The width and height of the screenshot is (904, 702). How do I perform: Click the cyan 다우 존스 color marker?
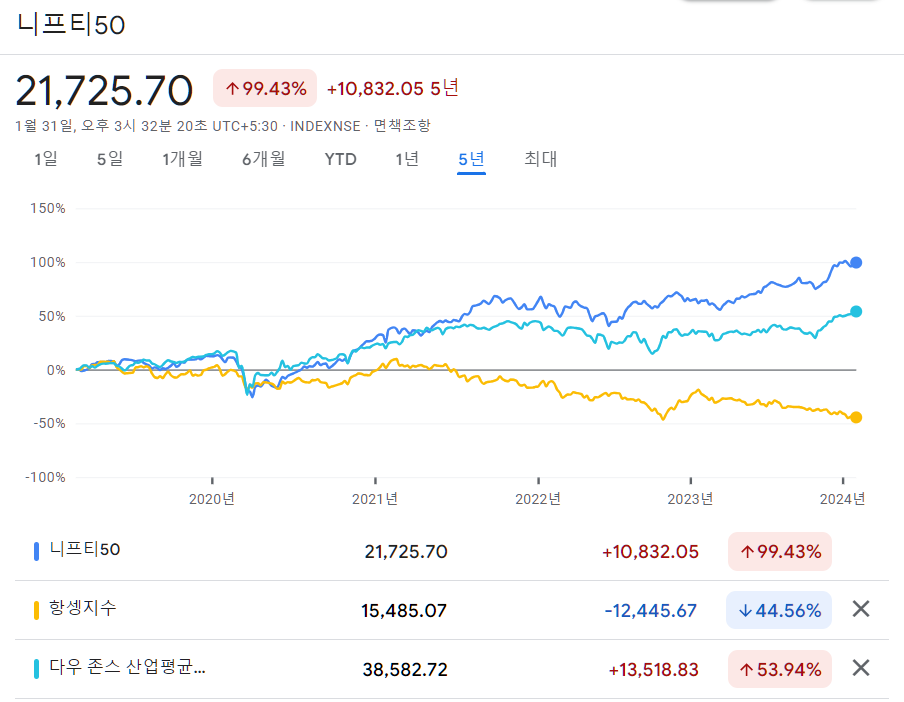(x=36, y=669)
